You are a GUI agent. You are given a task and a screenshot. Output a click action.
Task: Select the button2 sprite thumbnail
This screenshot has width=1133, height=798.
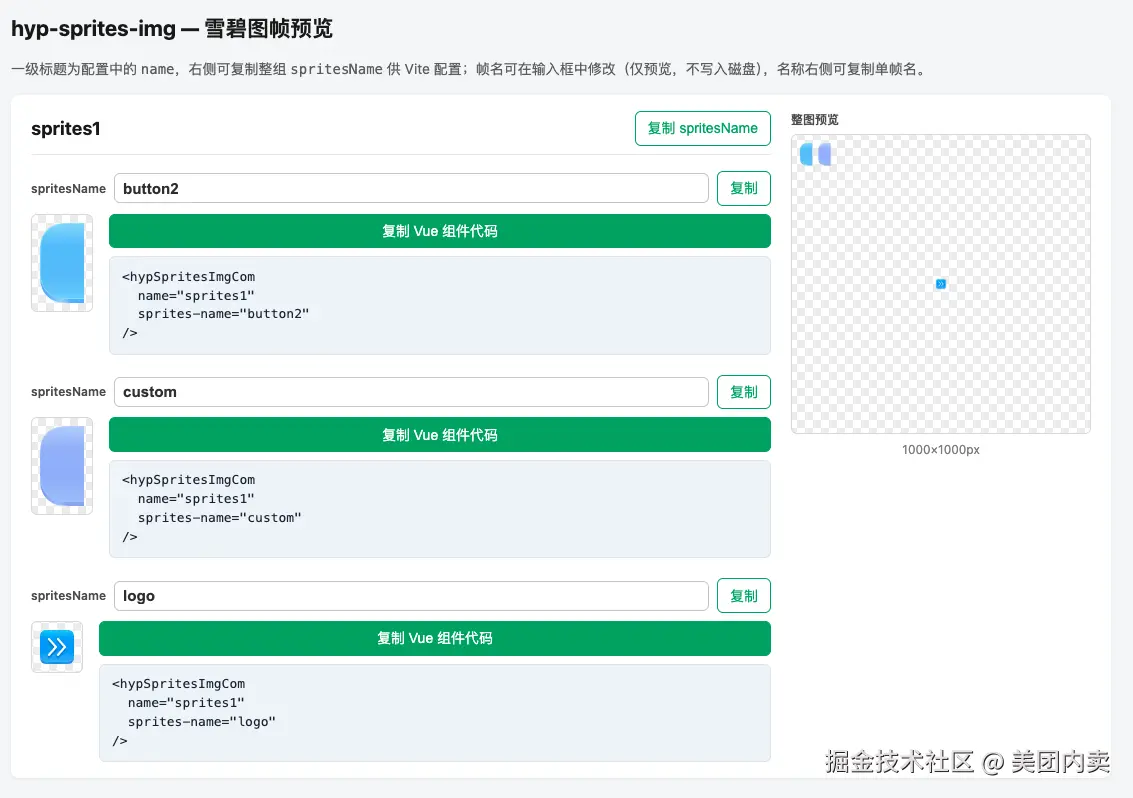click(62, 263)
